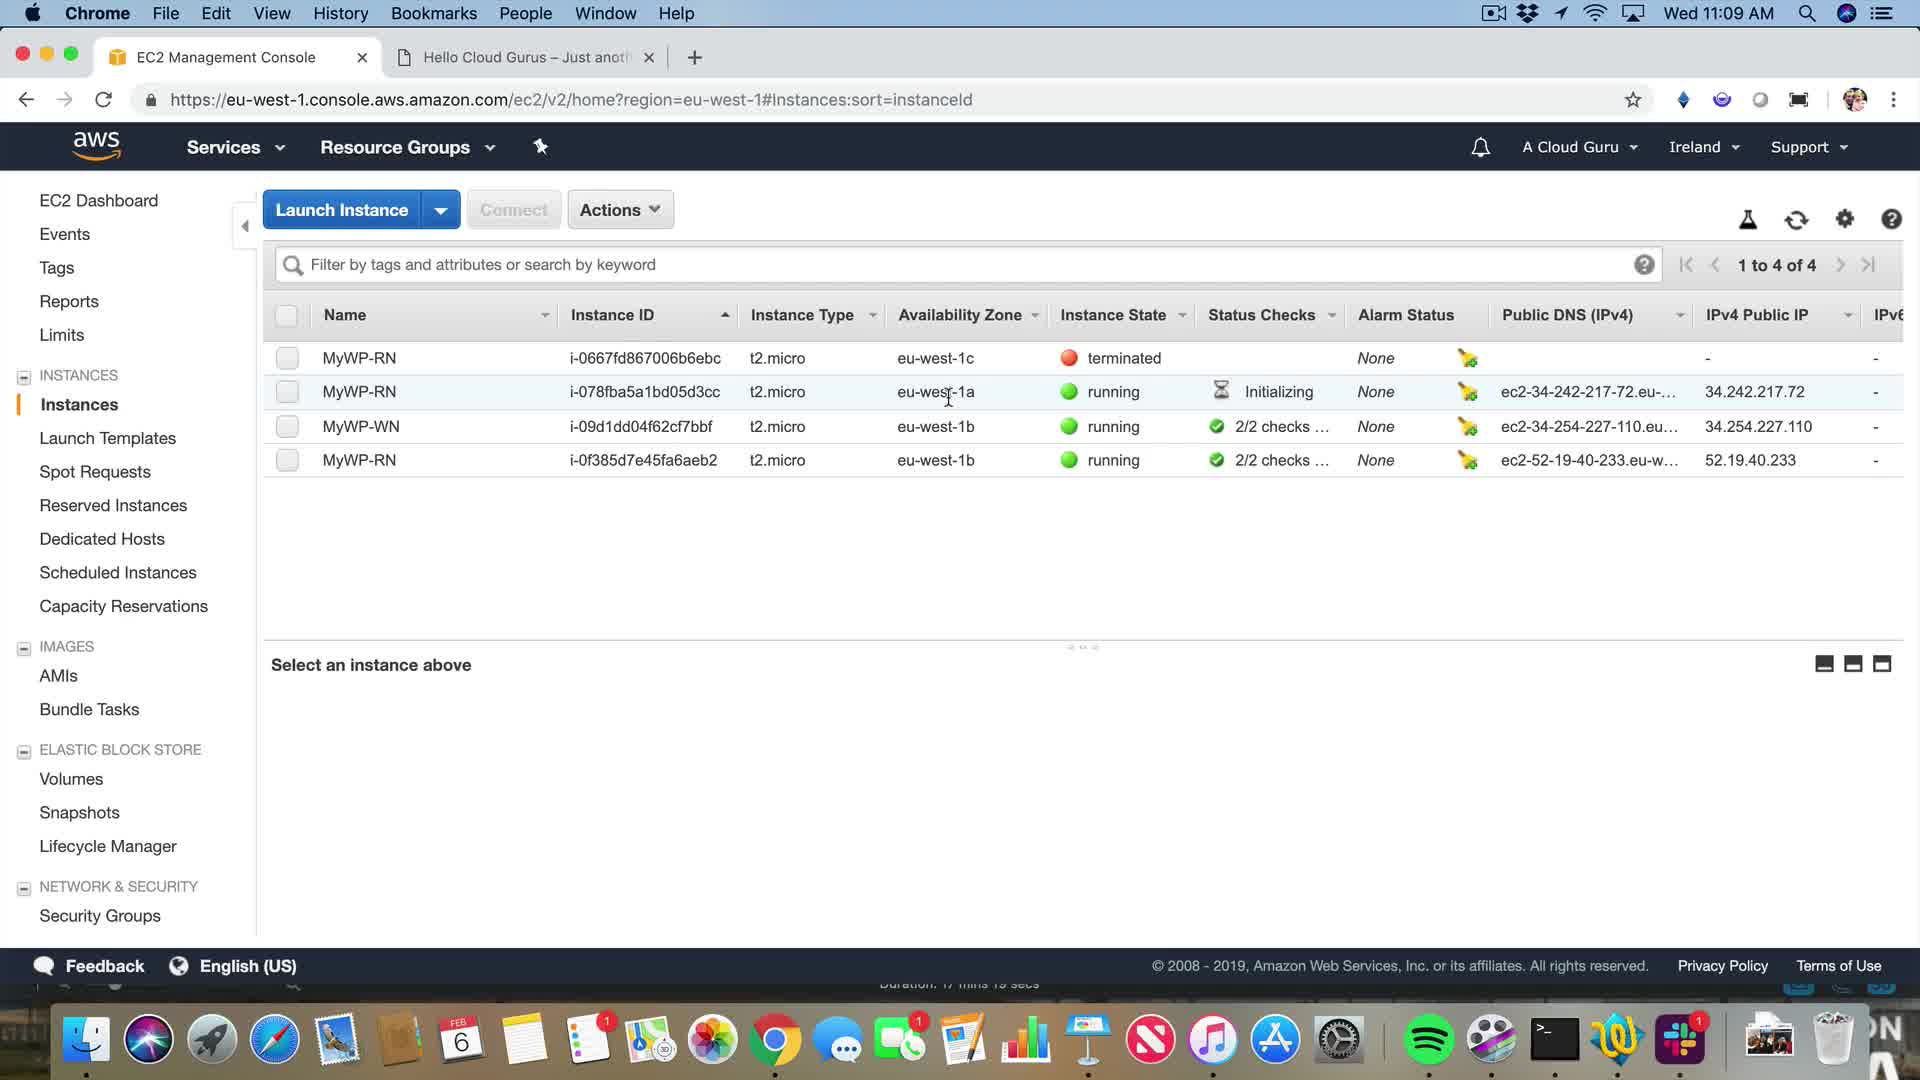Maximize details pane with rightmost layout icon
This screenshot has width=1920, height=1080.
1881,664
